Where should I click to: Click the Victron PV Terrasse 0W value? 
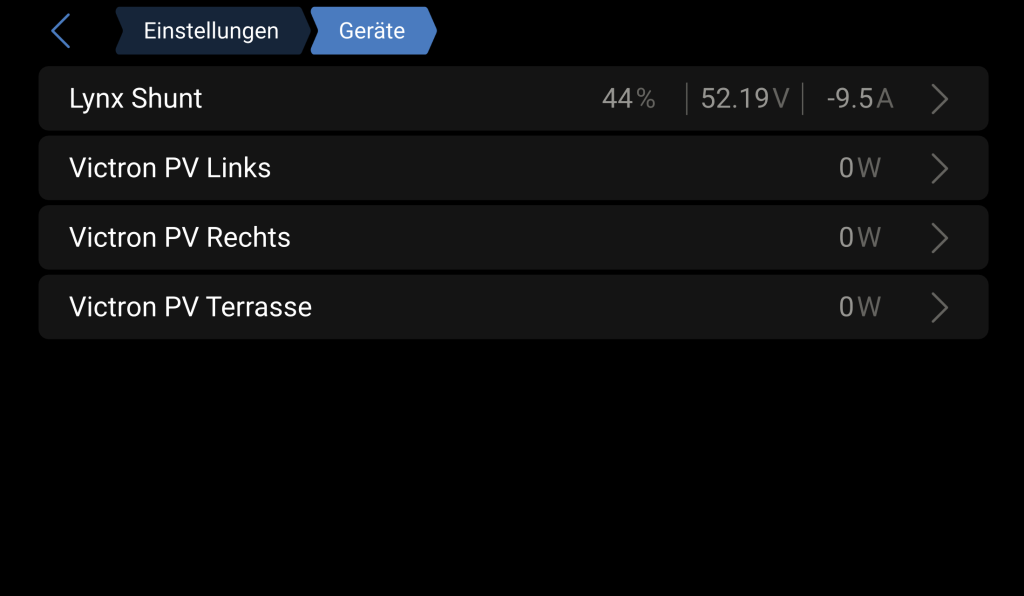coord(859,307)
